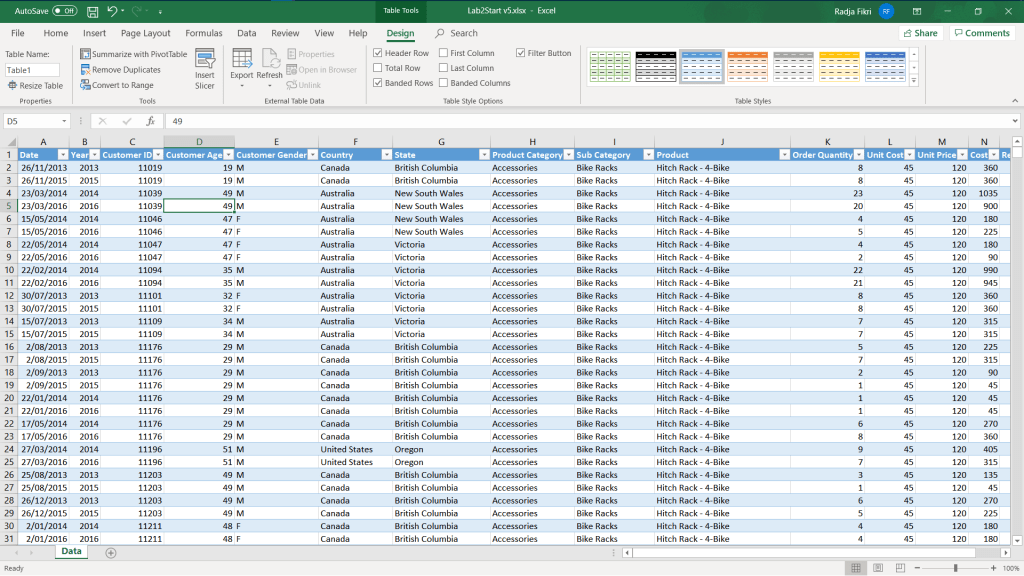The image size is (1024, 576).
Task: Add a new sheet with plus icon
Action: pyautogui.click(x=111, y=552)
